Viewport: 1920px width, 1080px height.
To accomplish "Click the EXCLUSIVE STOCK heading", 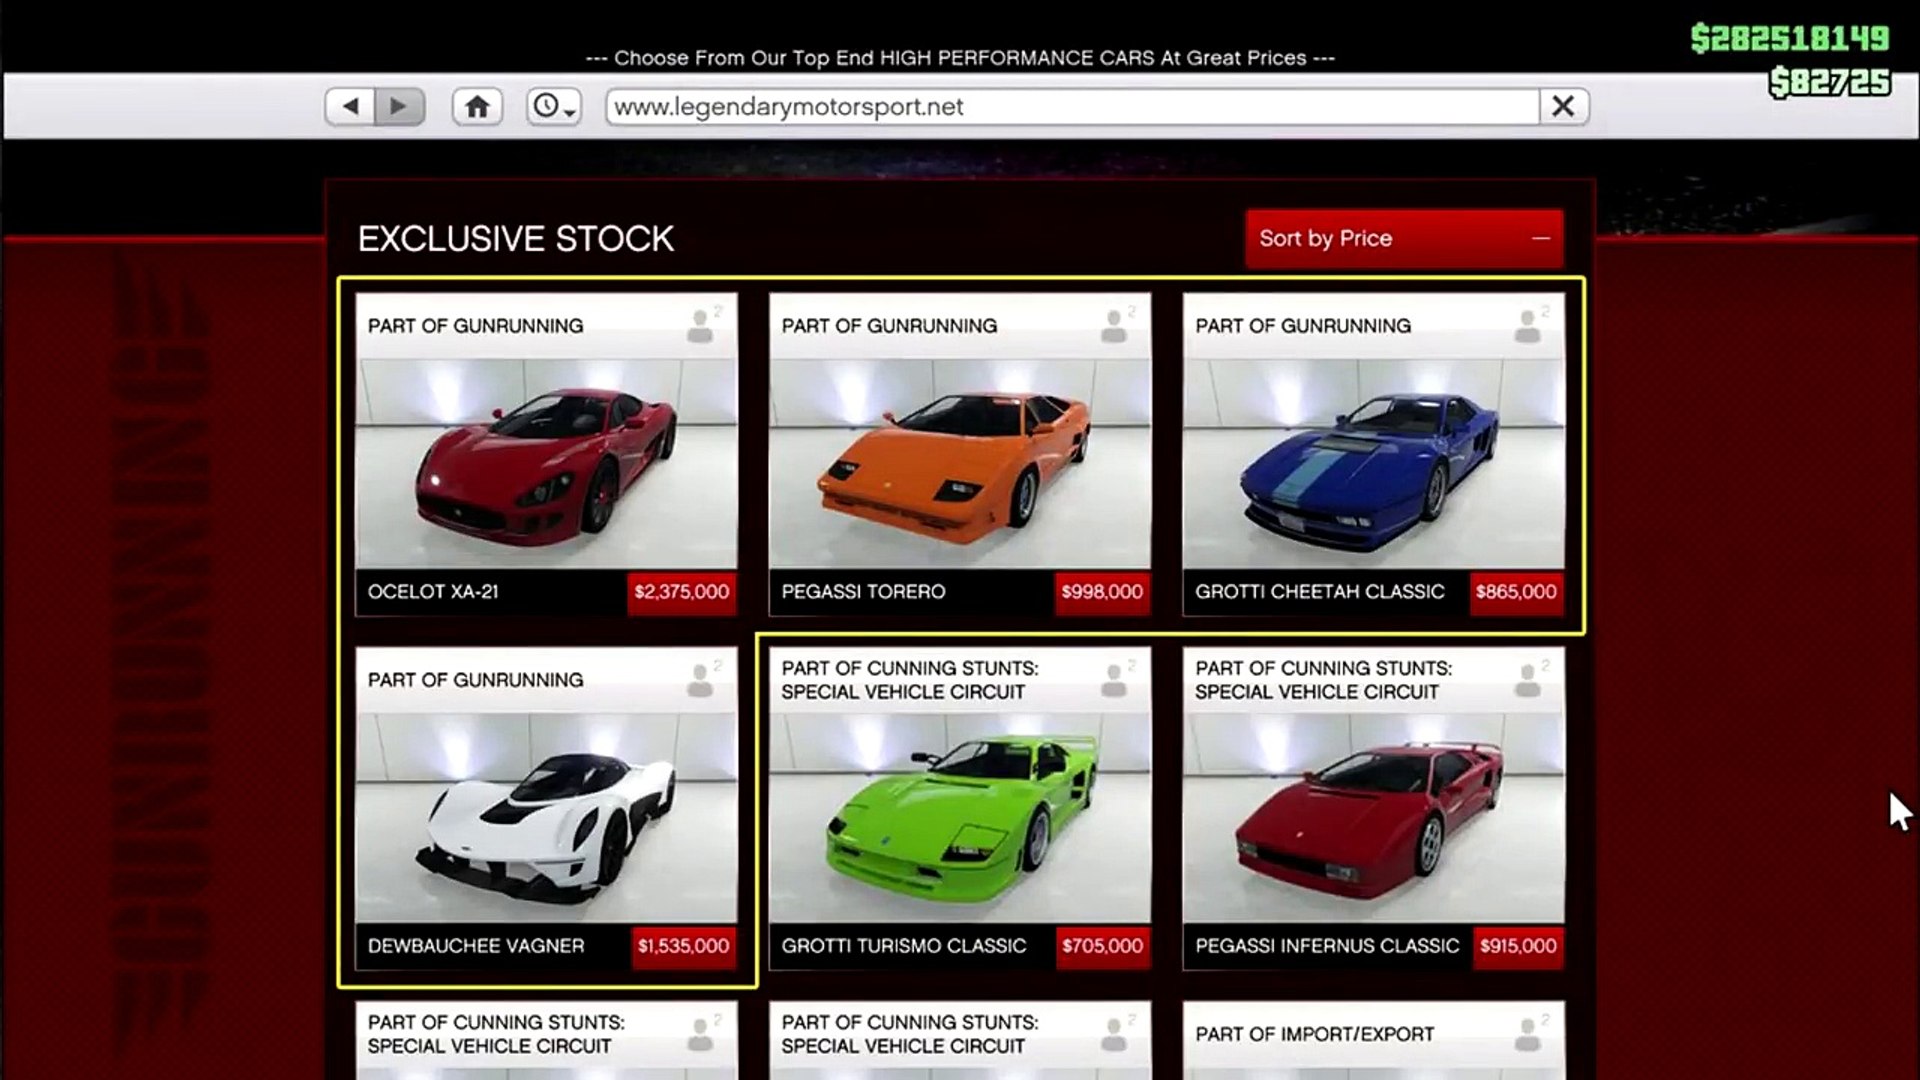I will coord(516,239).
